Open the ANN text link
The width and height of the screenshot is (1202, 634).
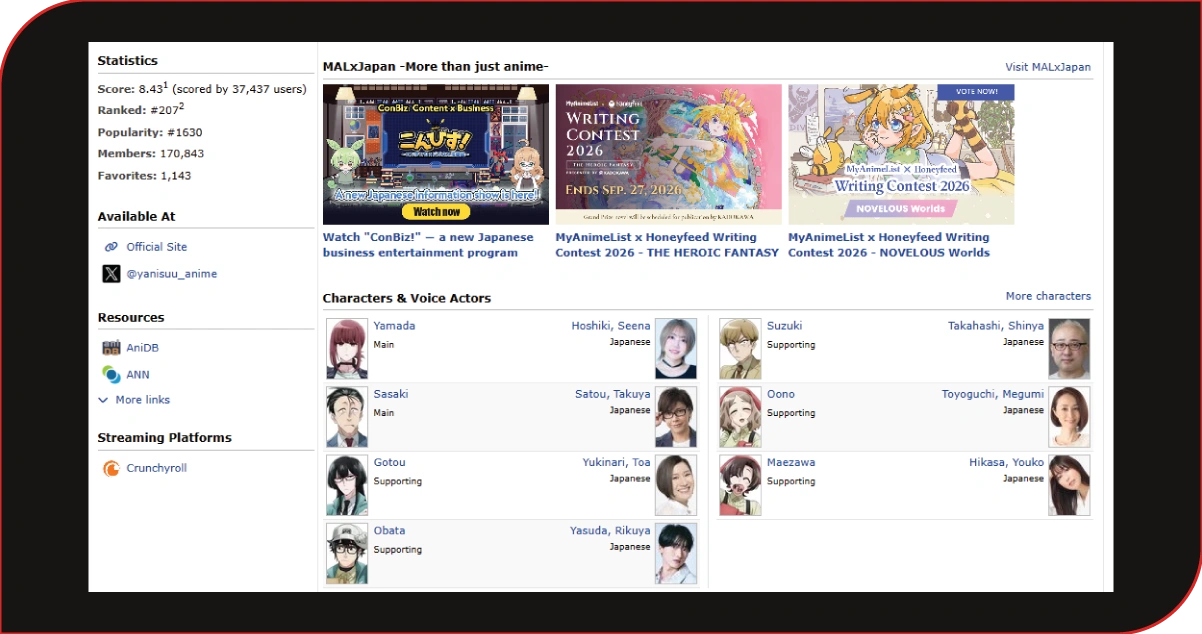(138, 374)
